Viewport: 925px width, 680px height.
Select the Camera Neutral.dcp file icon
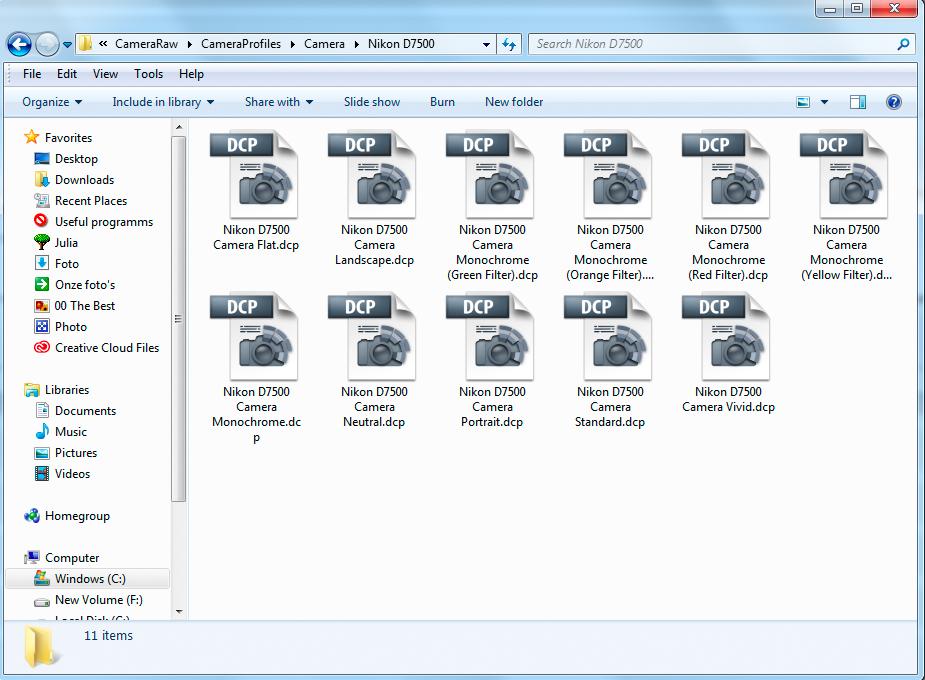pyautogui.click(x=372, y=337)
